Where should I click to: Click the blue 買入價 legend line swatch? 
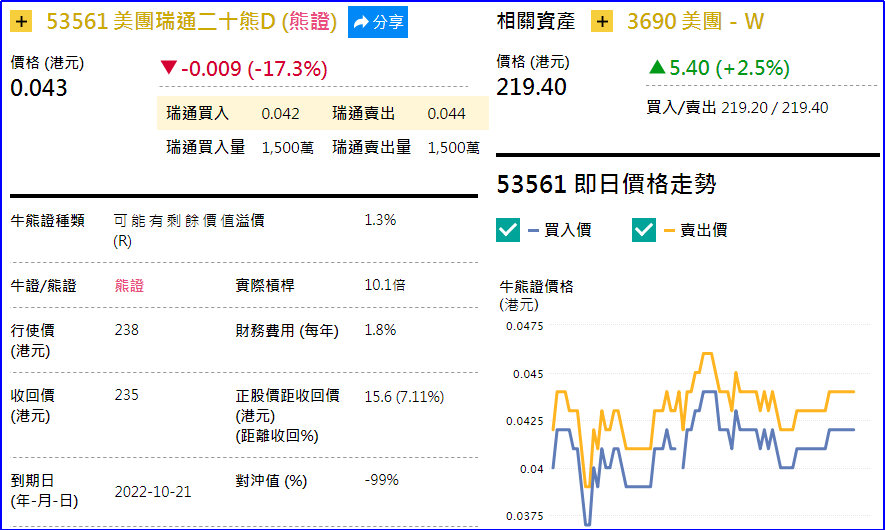point(533,231)
